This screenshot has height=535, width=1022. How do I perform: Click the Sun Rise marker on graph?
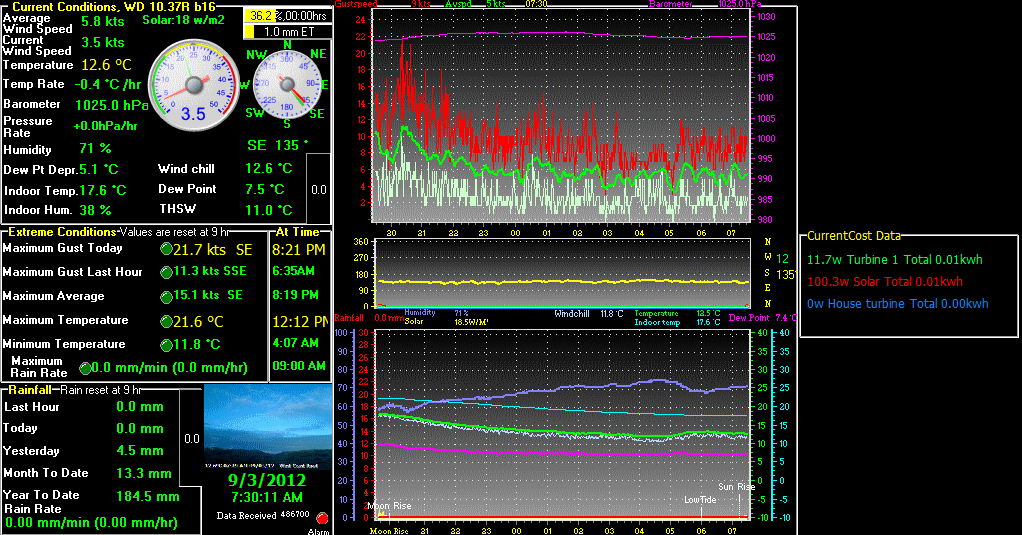(736, 487)
